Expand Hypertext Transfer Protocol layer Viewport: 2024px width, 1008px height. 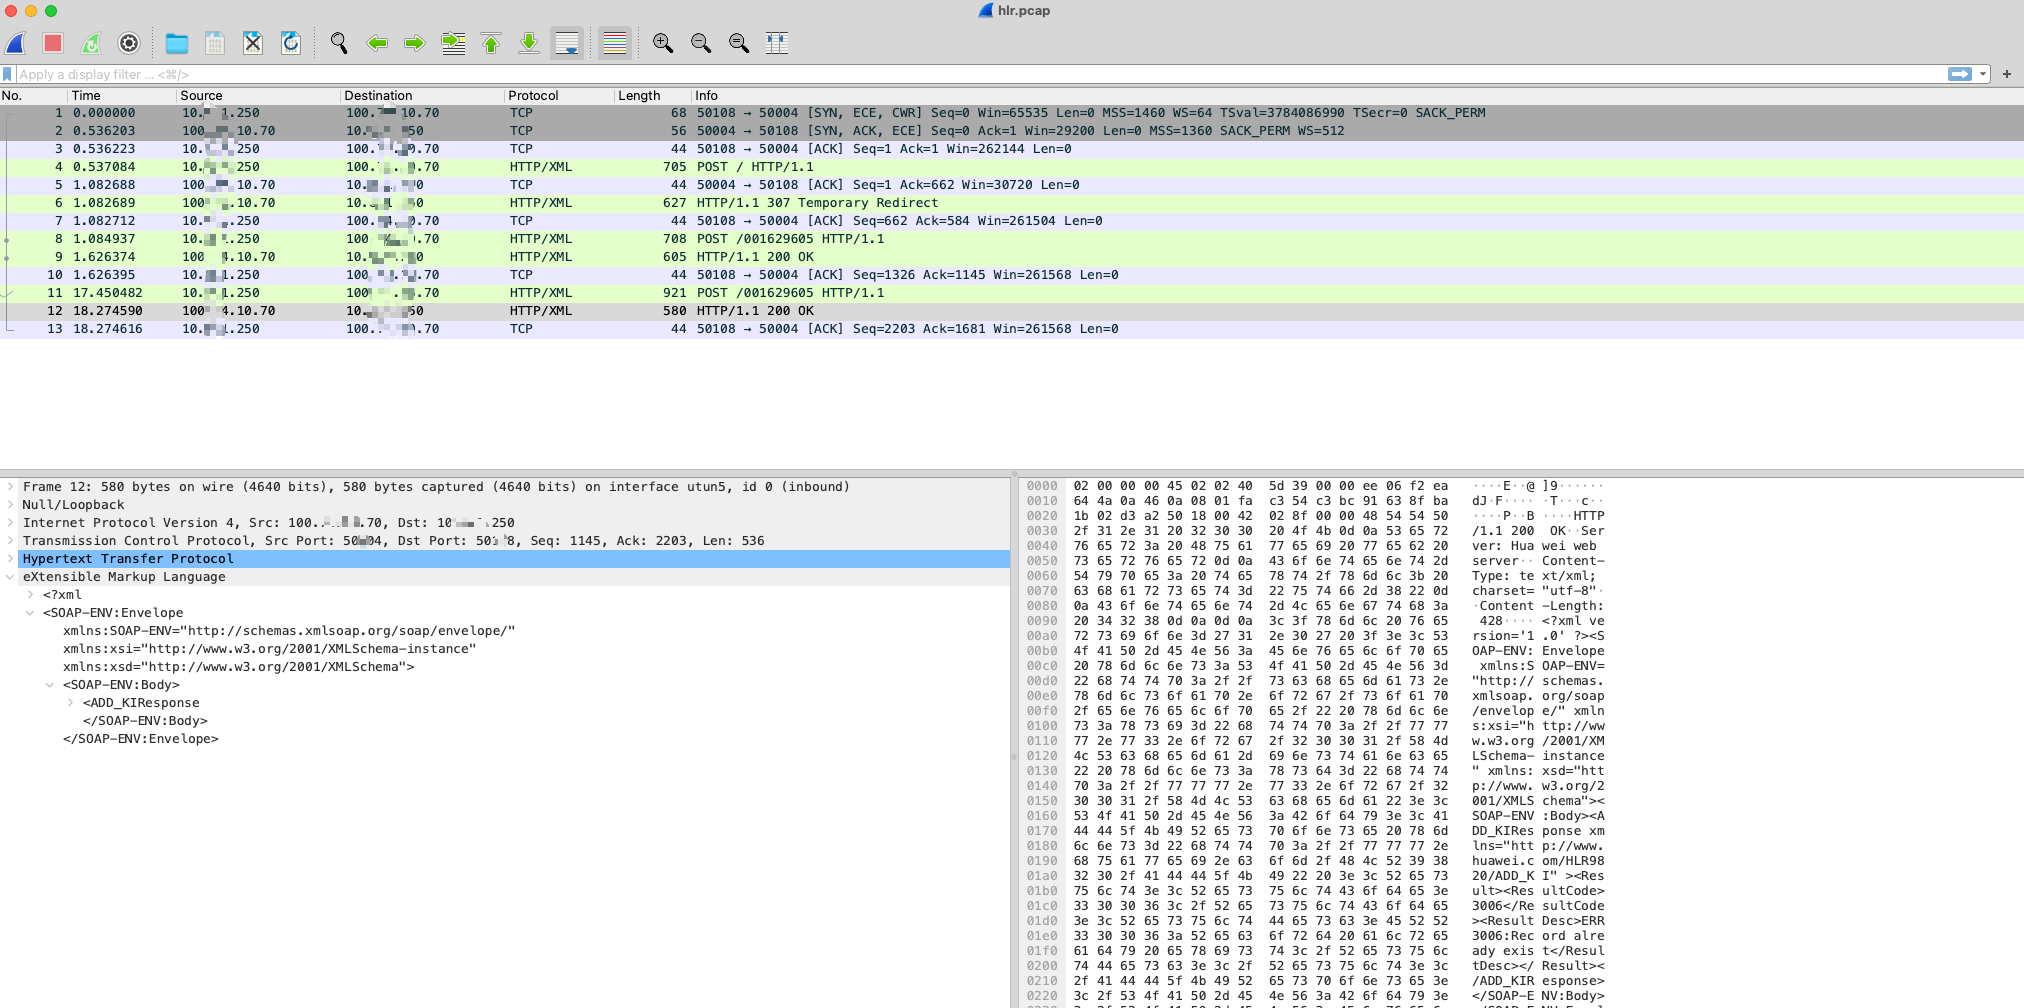point(10,559)
